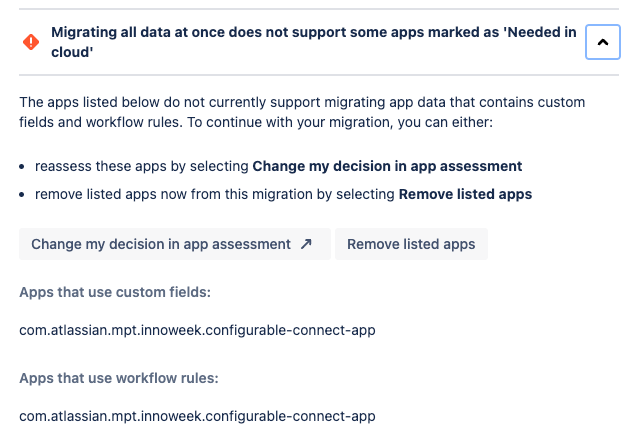The image size is (635, 447).
Task: Click the external link arrow icon
Action: [x=307, y=244]
